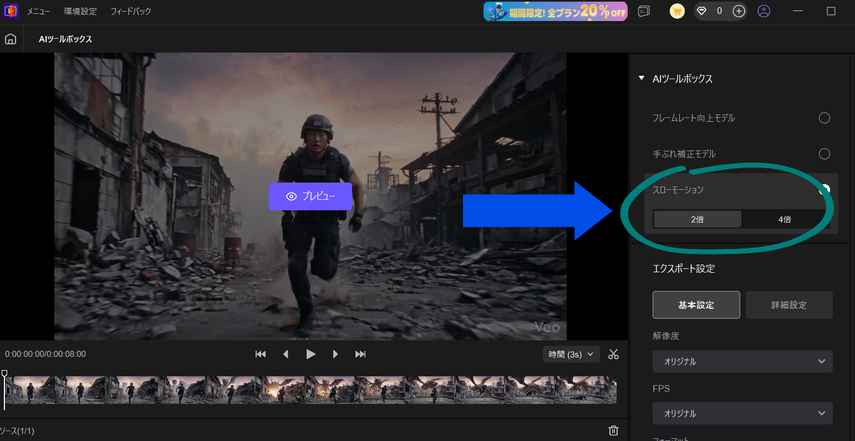Image resolution: width=855 pixels, height=441 pixels.
Task: Open the 環境設定 menu
Action: [x=80, y=11]
